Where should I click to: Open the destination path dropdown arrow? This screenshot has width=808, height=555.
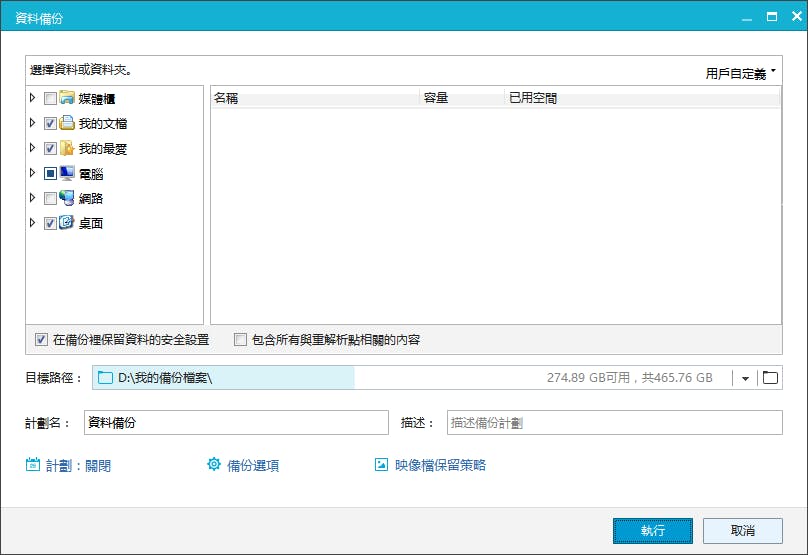[745, 378]
